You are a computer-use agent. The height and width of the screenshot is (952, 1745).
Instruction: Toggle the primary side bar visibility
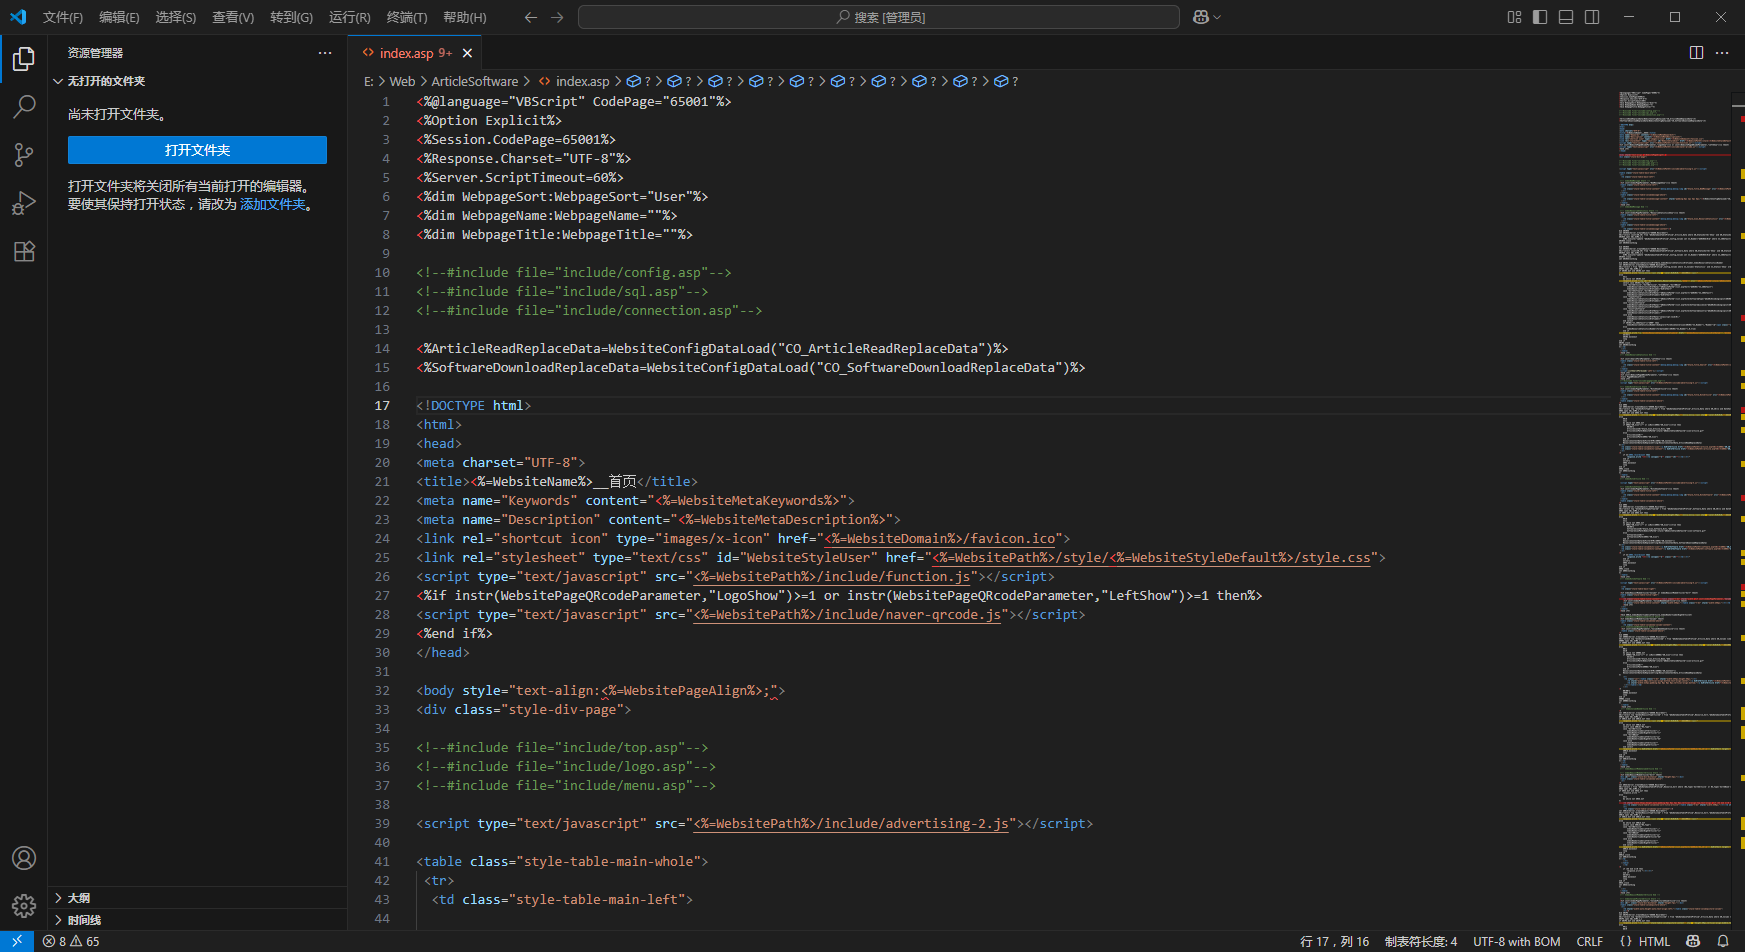click(x=1540, y=17)
